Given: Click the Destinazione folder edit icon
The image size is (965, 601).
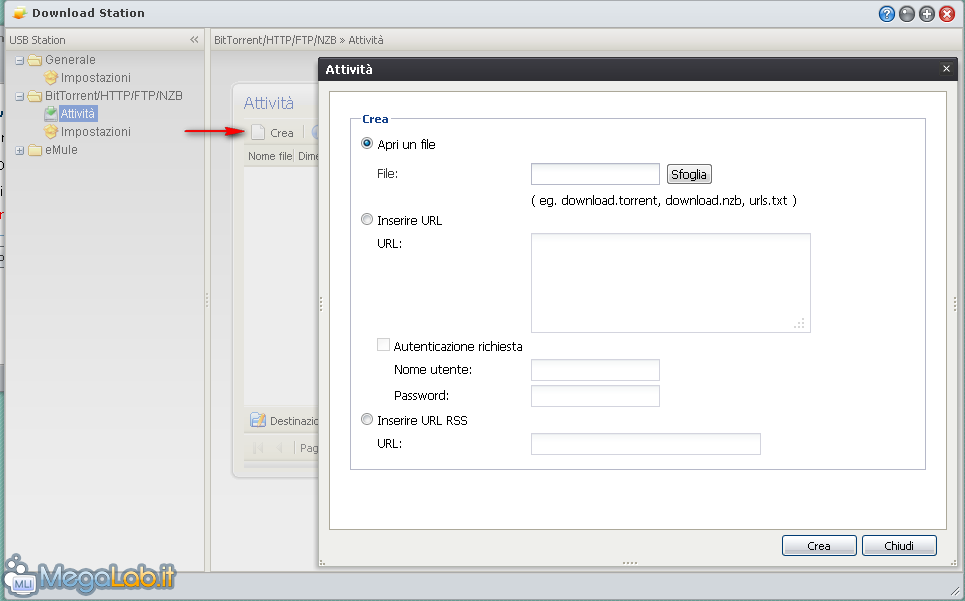Looking at the screenshot, I should click(258, 421).
